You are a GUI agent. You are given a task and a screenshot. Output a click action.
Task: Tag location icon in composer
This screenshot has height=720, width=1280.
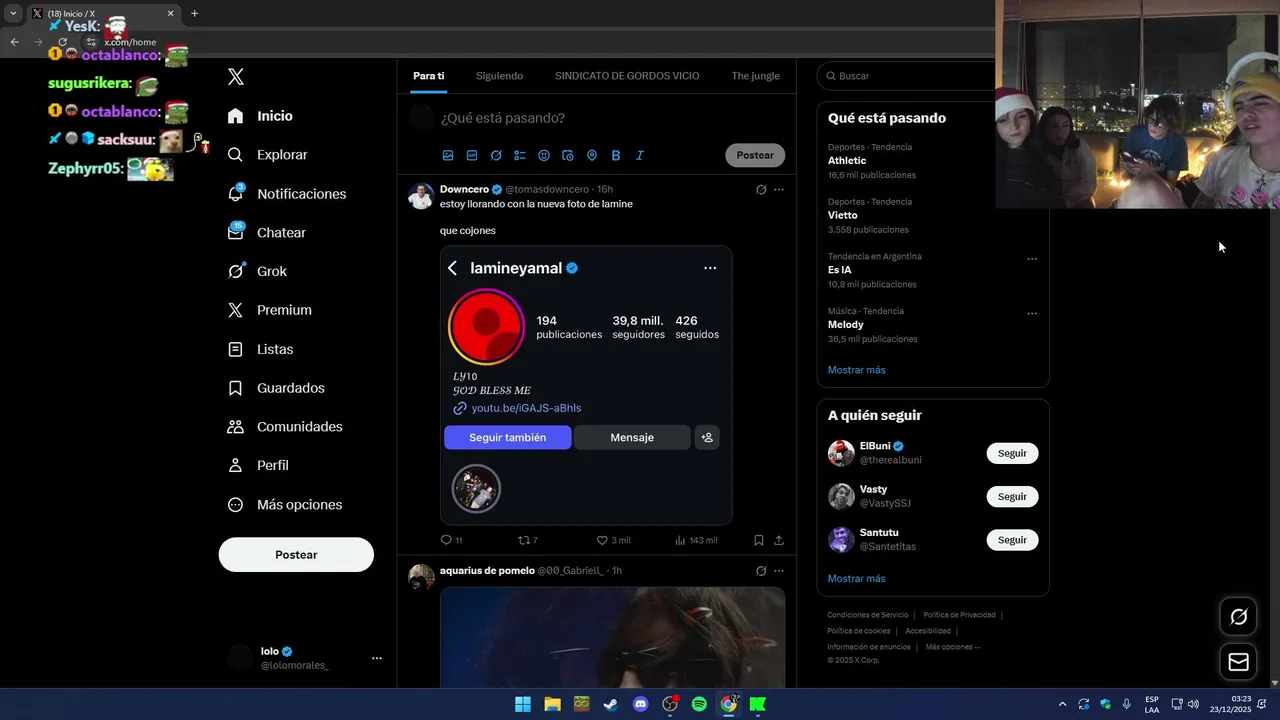pyautogui.click(x=592, y=155)
